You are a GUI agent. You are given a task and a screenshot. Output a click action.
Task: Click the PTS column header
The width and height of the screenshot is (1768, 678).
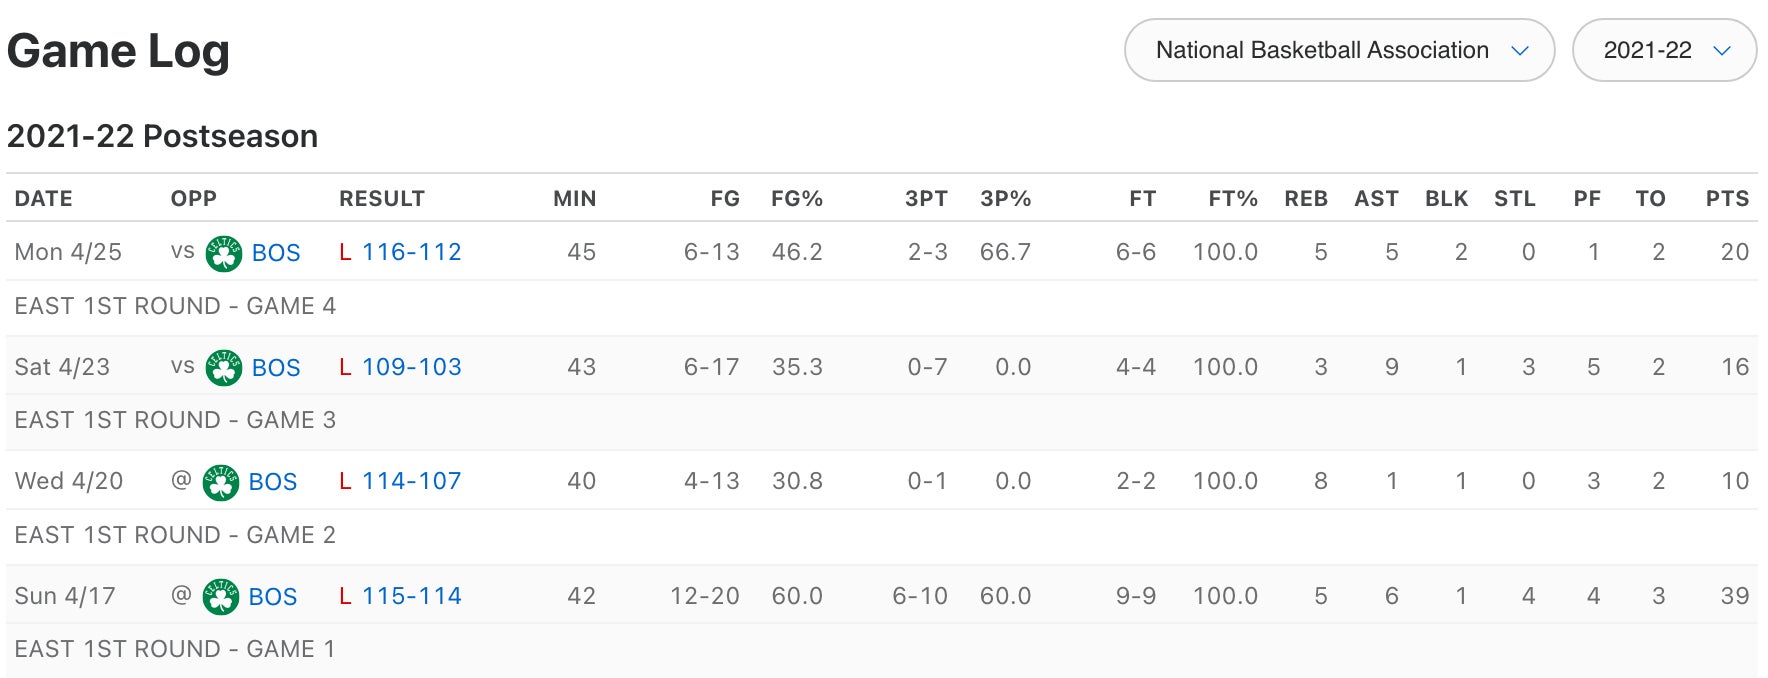pos(1727,198)
